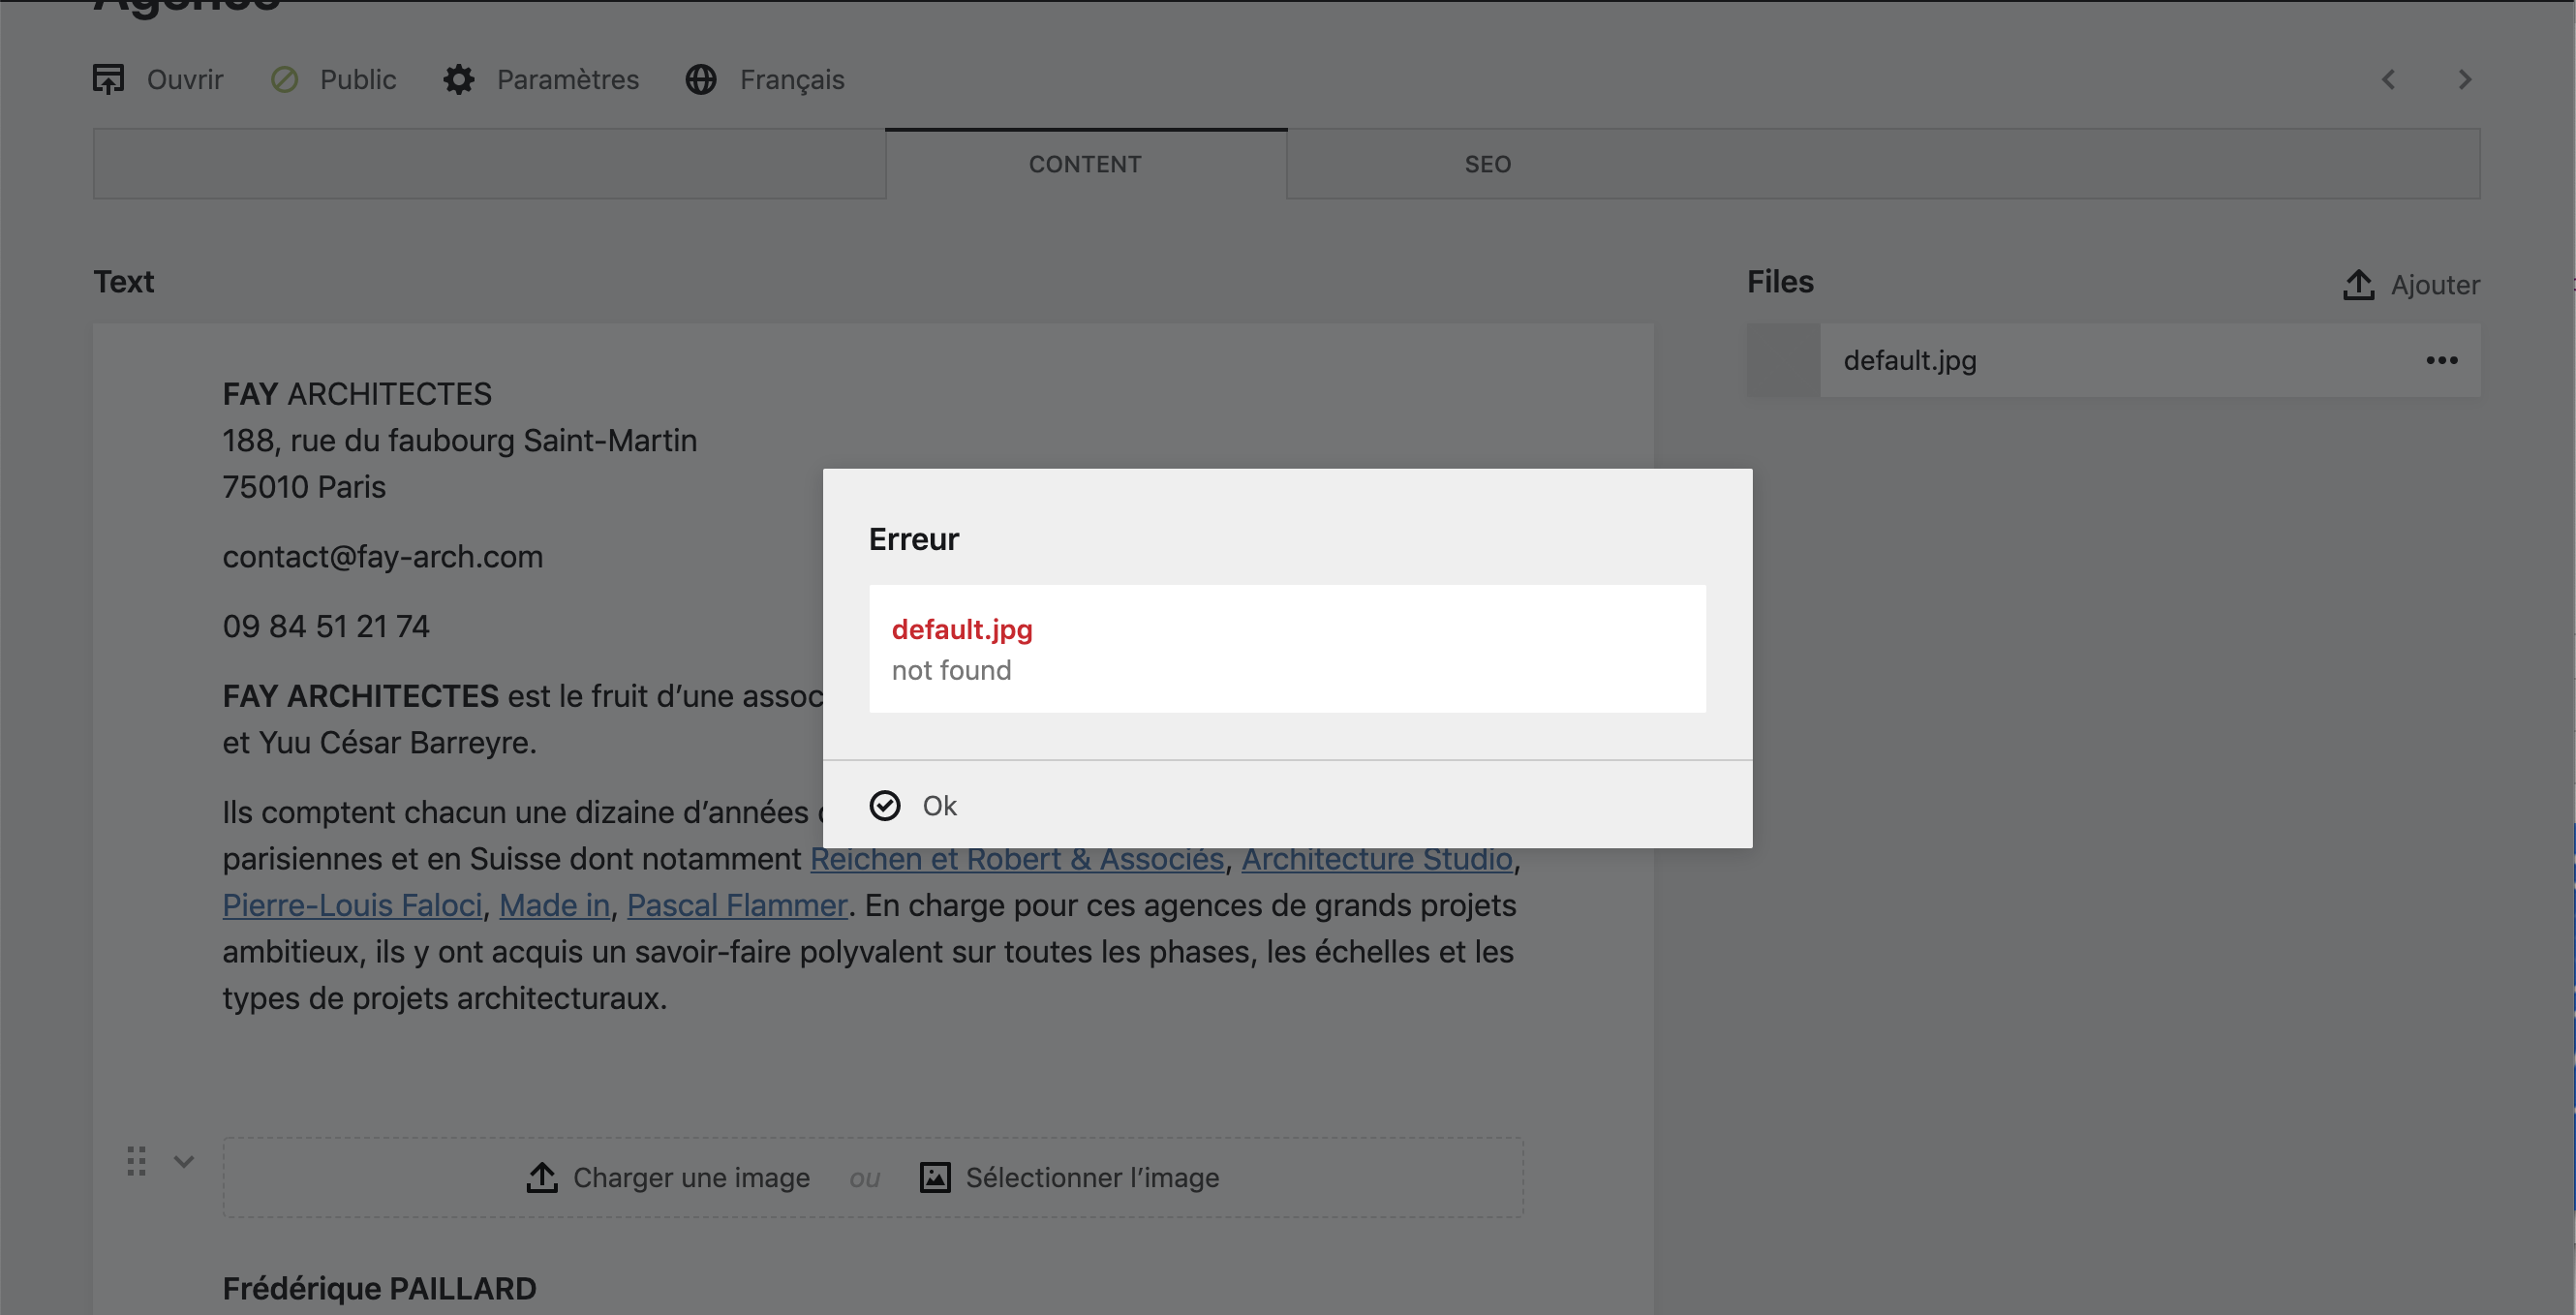2576x1315 pixels.
Task: Collapse the text block with the chevron
Action: 184,1162
